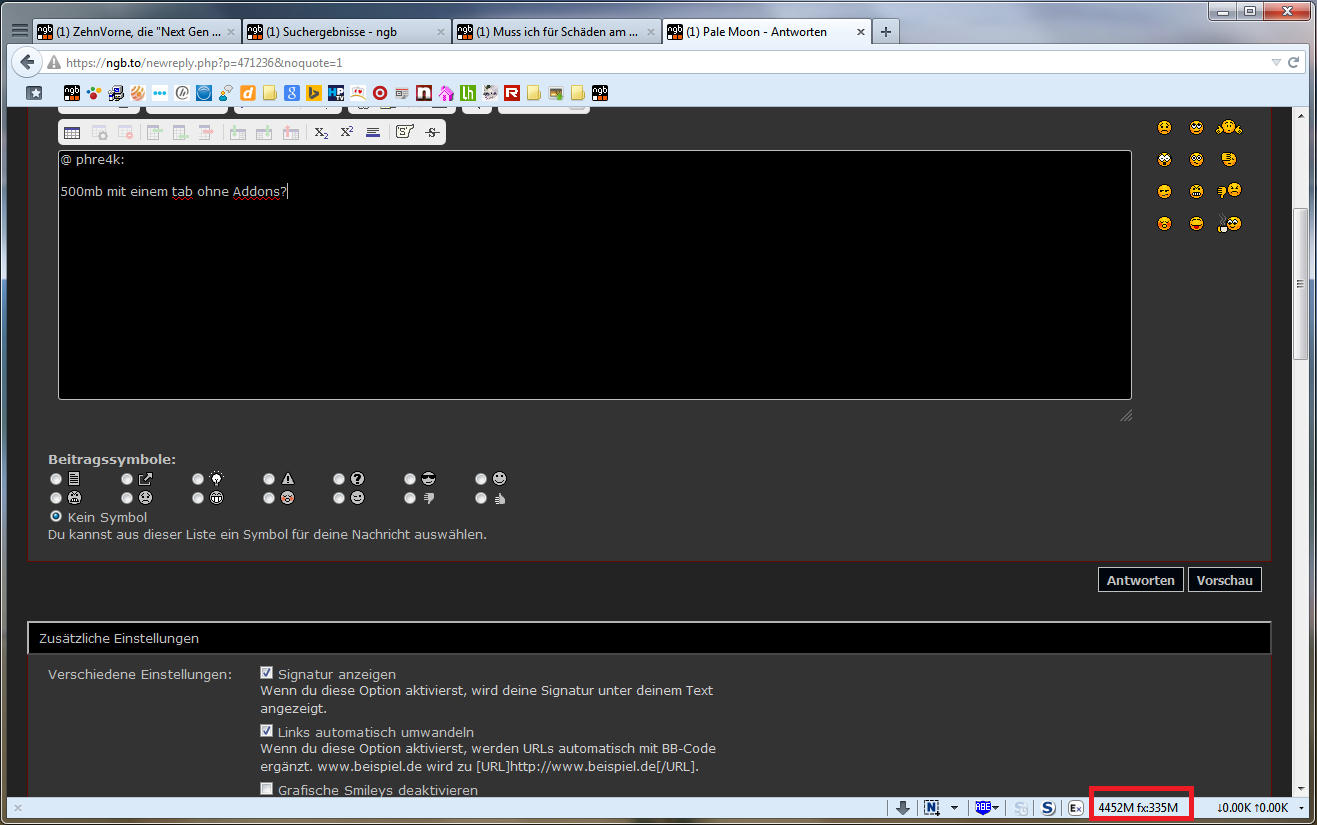The image size is (1317, 825).
Task: Click the superscript formatting icon
Action: pos(346,132)
